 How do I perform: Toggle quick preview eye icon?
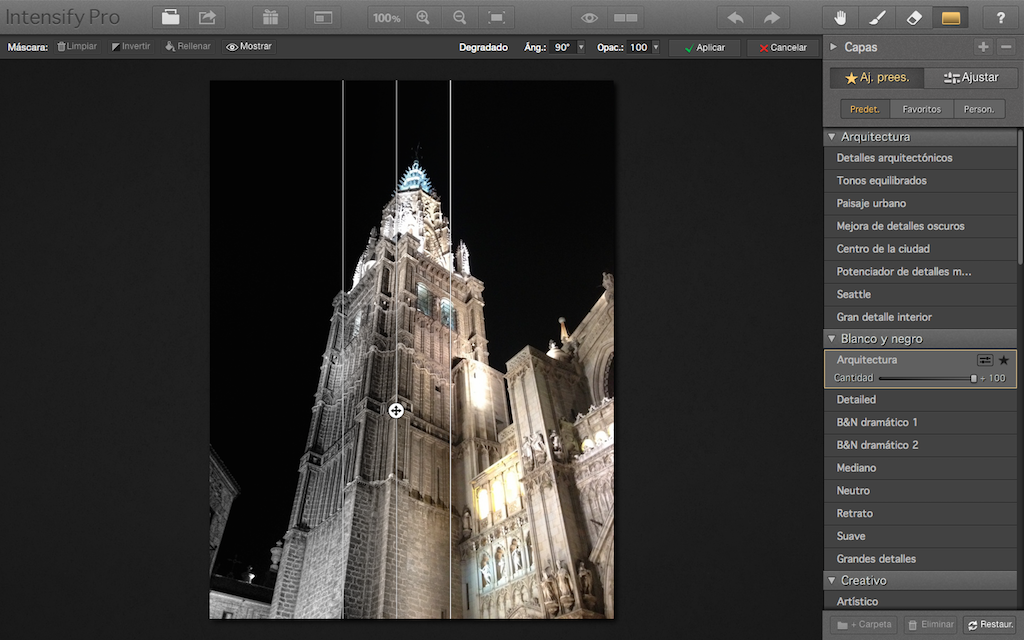[589, 18]
